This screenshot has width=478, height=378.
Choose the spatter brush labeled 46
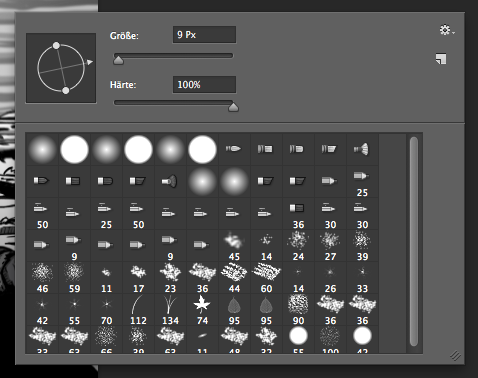click(42, 277)
